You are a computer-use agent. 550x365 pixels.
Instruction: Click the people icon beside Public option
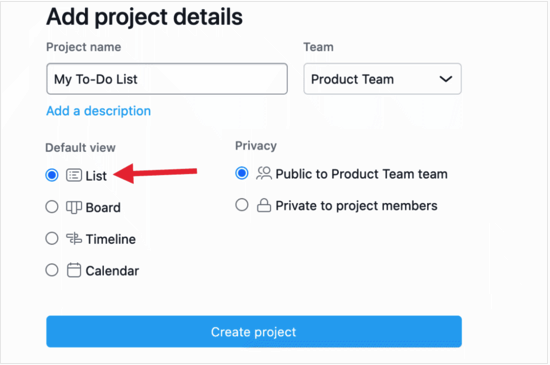click(264, 173)
